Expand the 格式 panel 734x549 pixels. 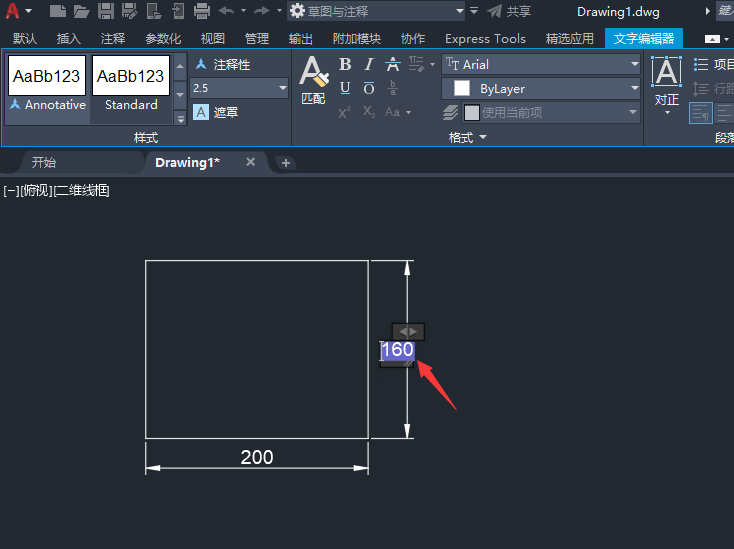click(x=468, y=137)
